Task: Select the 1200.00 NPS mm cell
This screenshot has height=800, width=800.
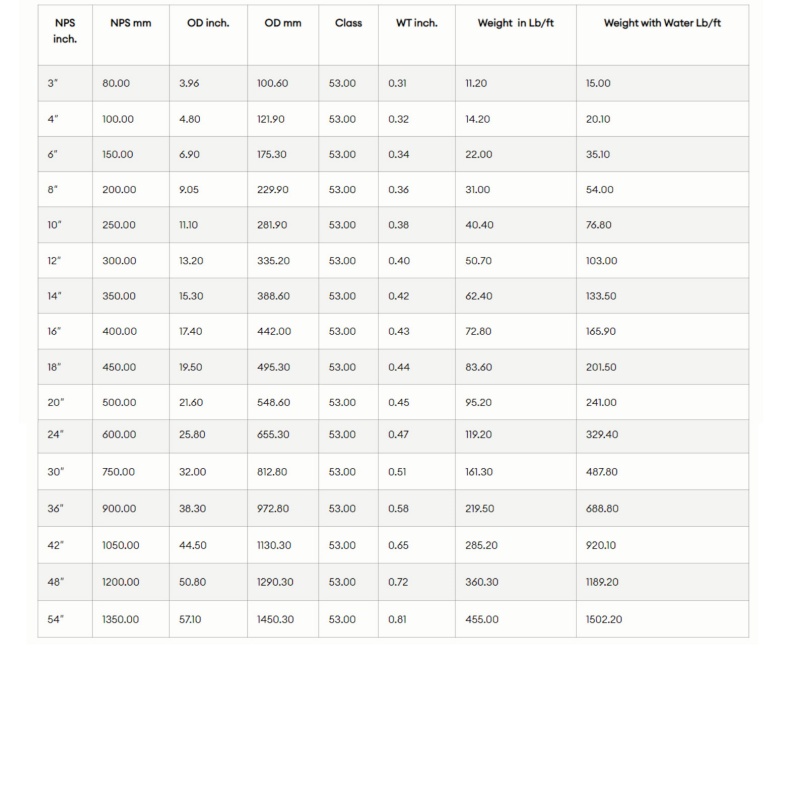Action: (121, 582)
